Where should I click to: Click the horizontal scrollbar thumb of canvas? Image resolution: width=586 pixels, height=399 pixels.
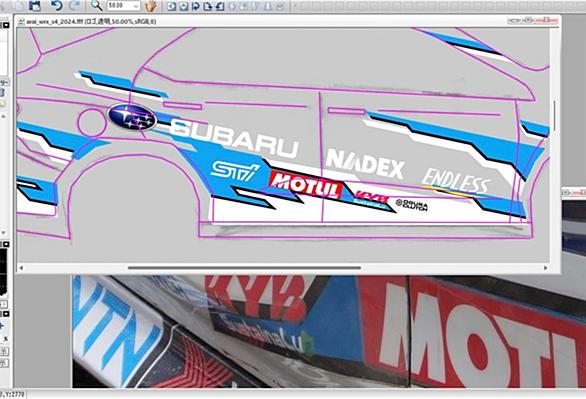244,267
